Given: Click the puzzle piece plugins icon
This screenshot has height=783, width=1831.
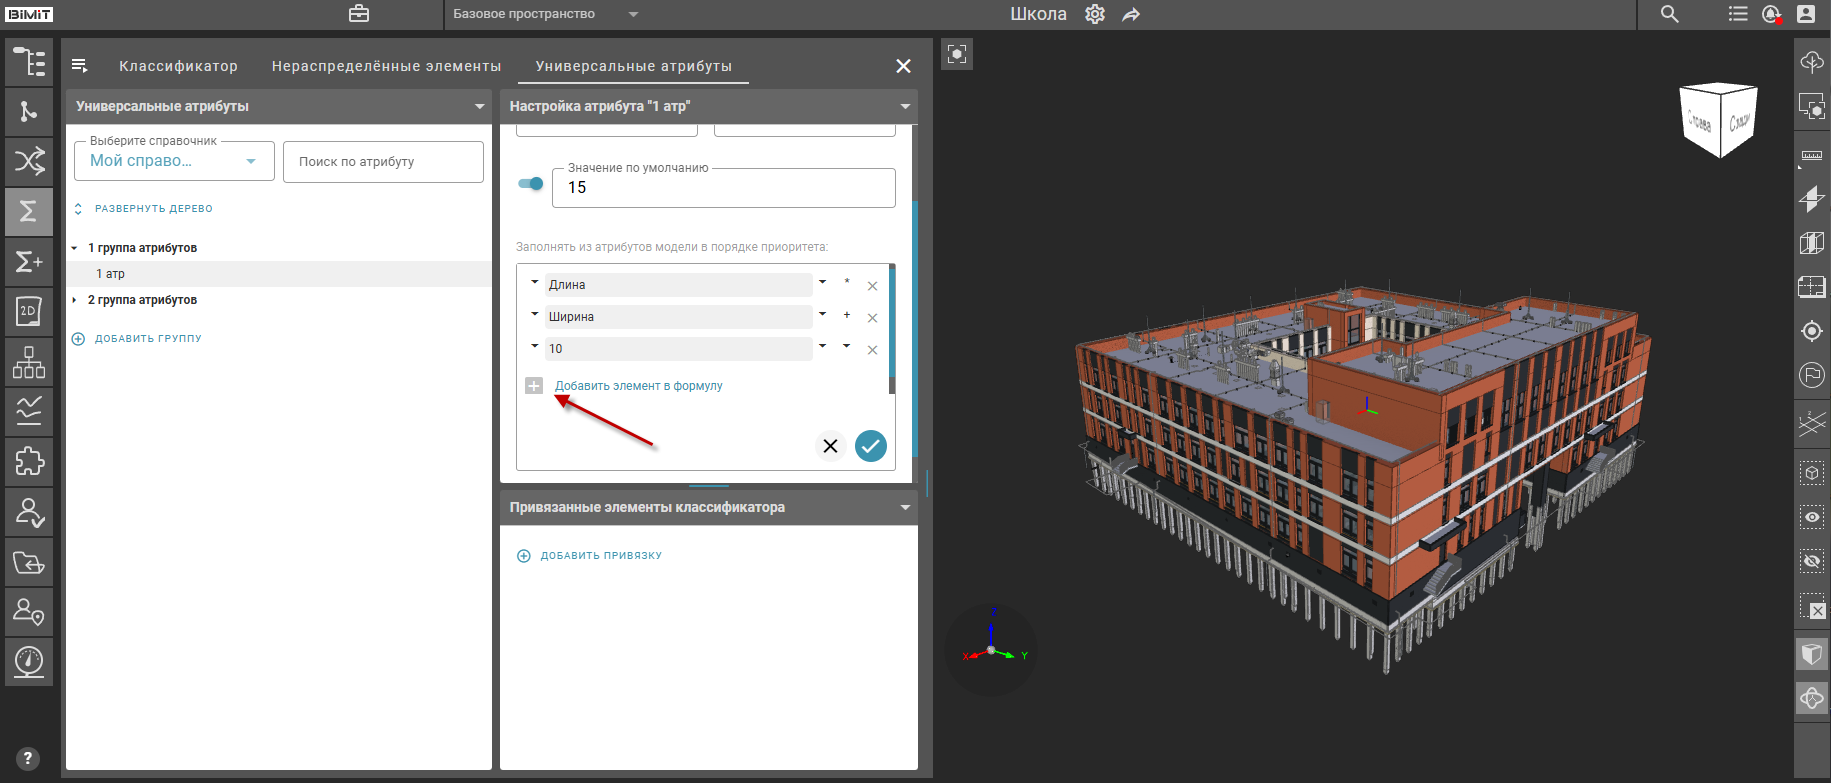Looking at the screenshot, I should pyautogui.click(x=29, y=461).
